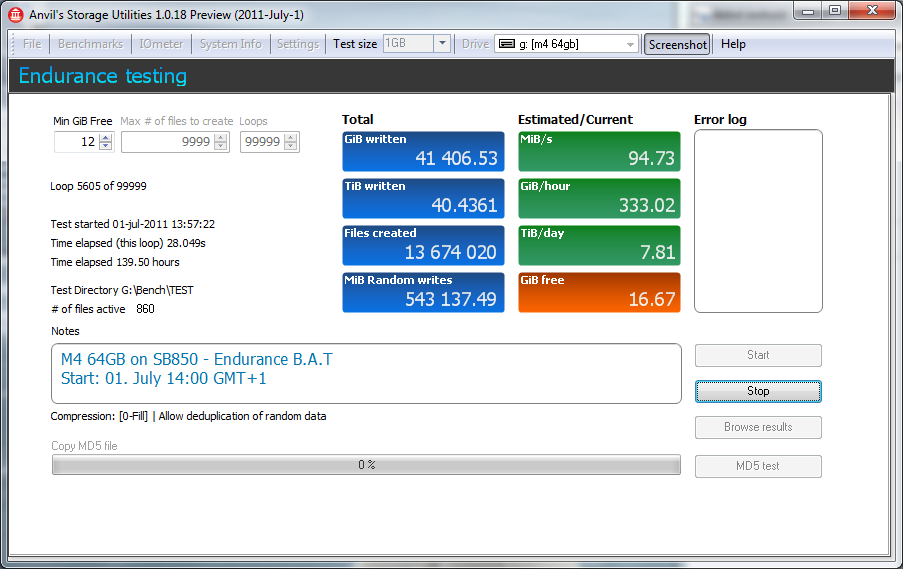Click down arrow of Max files to create

coord(221,146)
